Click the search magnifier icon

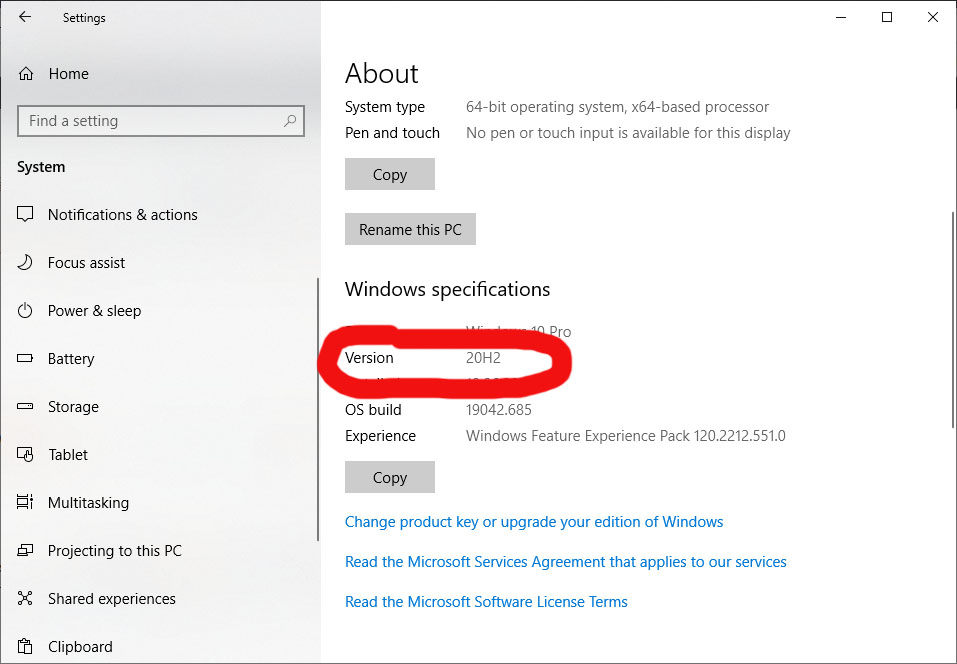(290, 121)
